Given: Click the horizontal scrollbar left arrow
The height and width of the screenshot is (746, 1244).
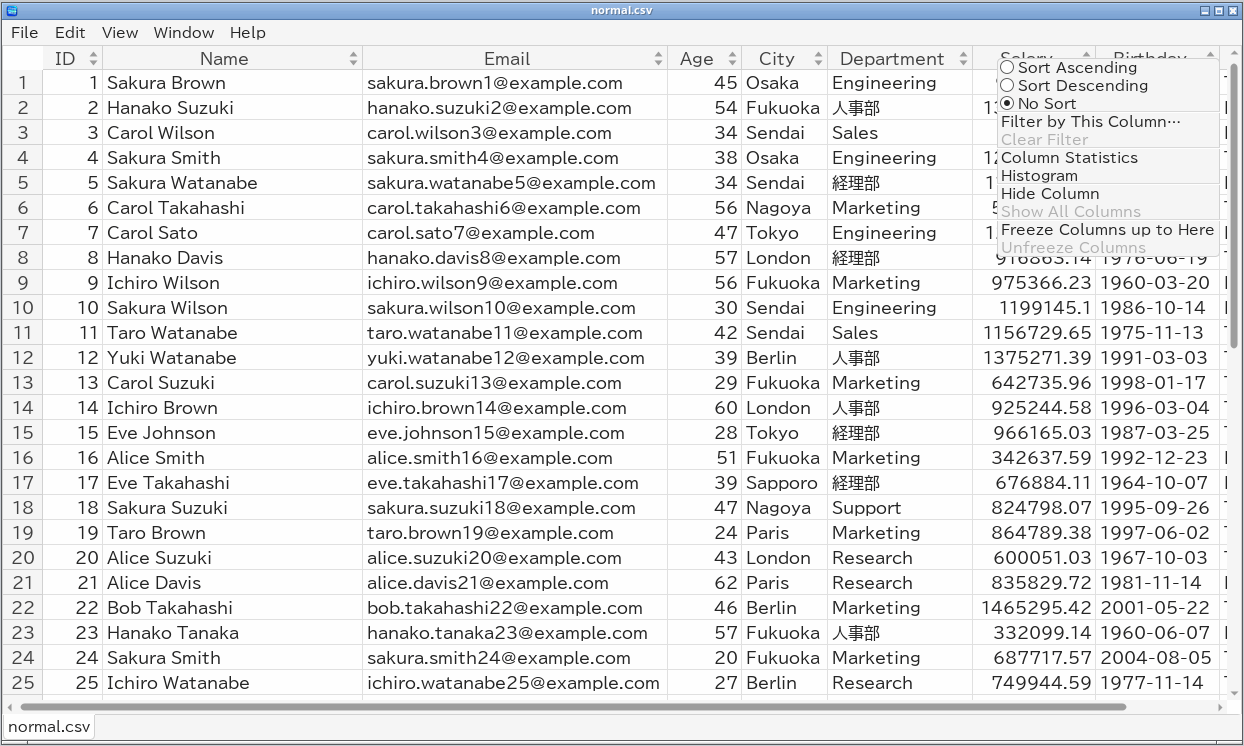Looking at the screenshot, I should (x=10, y=707).
